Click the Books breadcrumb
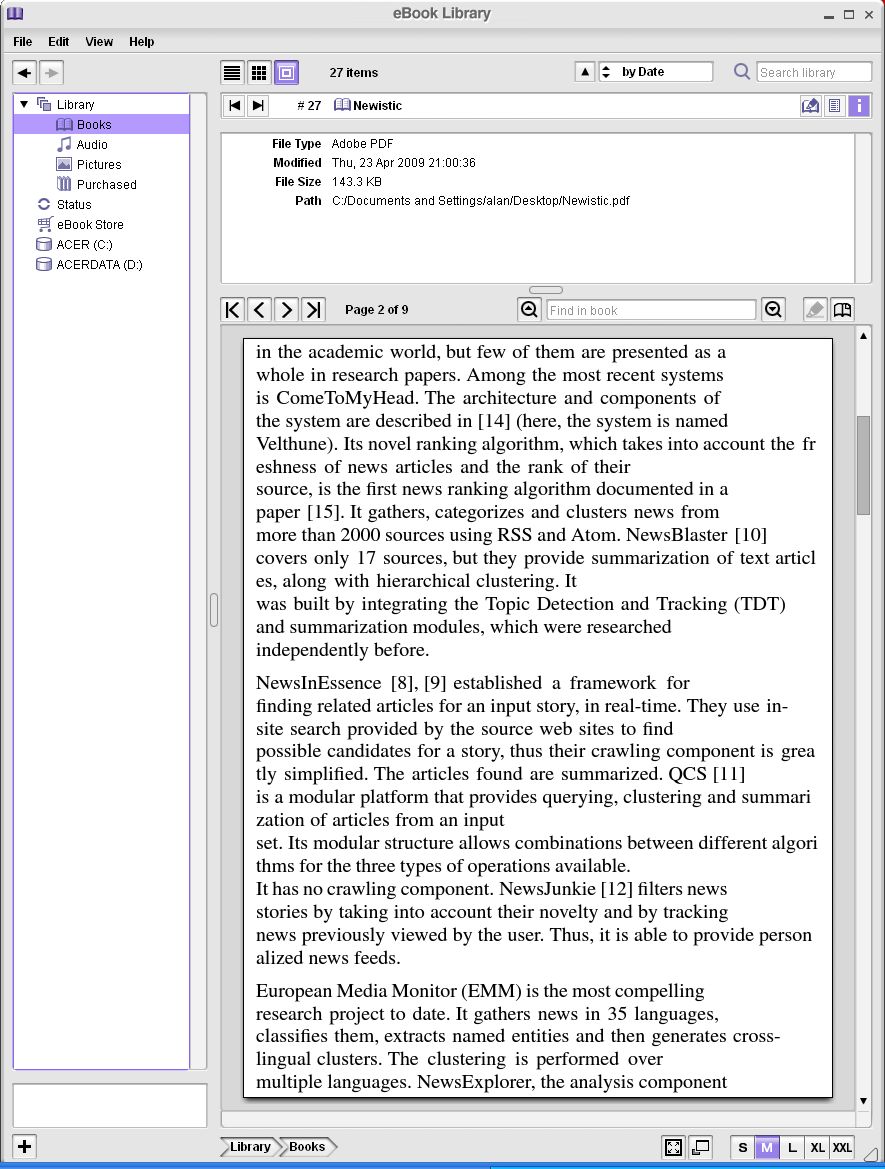The height and width of the screenshot is (1169, 885). coord(306,1147)
